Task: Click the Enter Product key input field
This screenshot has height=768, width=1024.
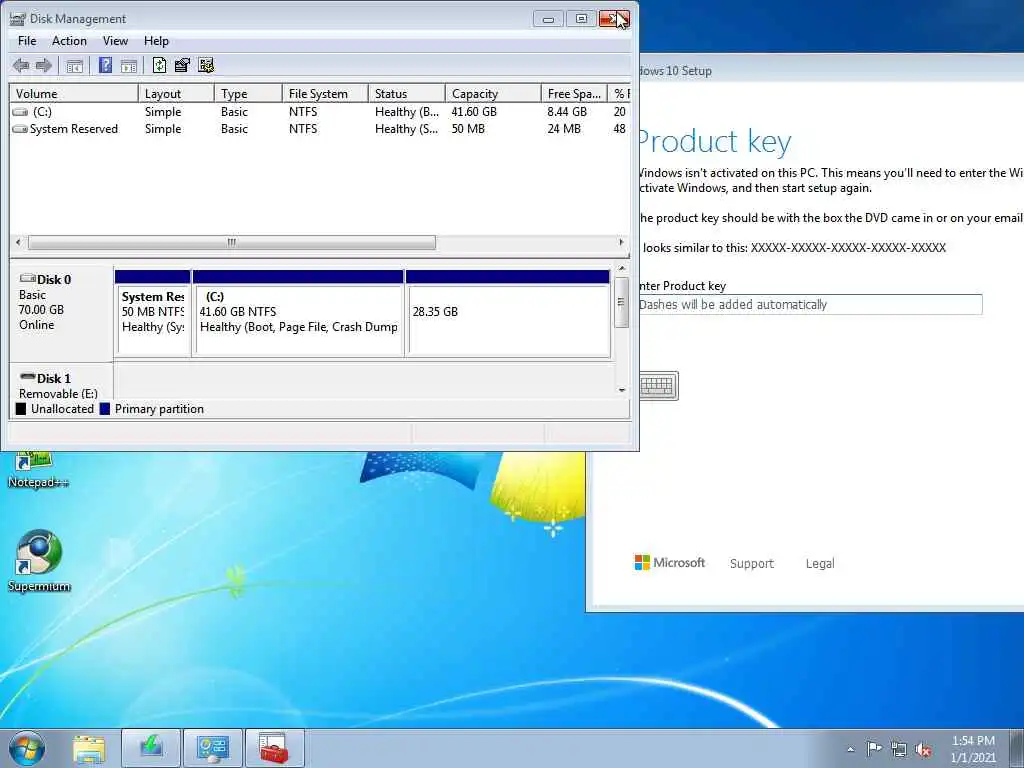Action: (x=810, y=304)
